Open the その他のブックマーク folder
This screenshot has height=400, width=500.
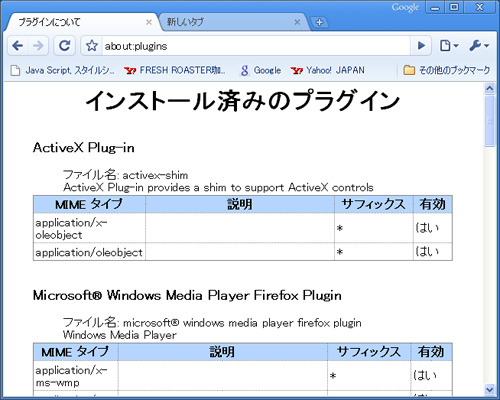[x=447, y=70]
